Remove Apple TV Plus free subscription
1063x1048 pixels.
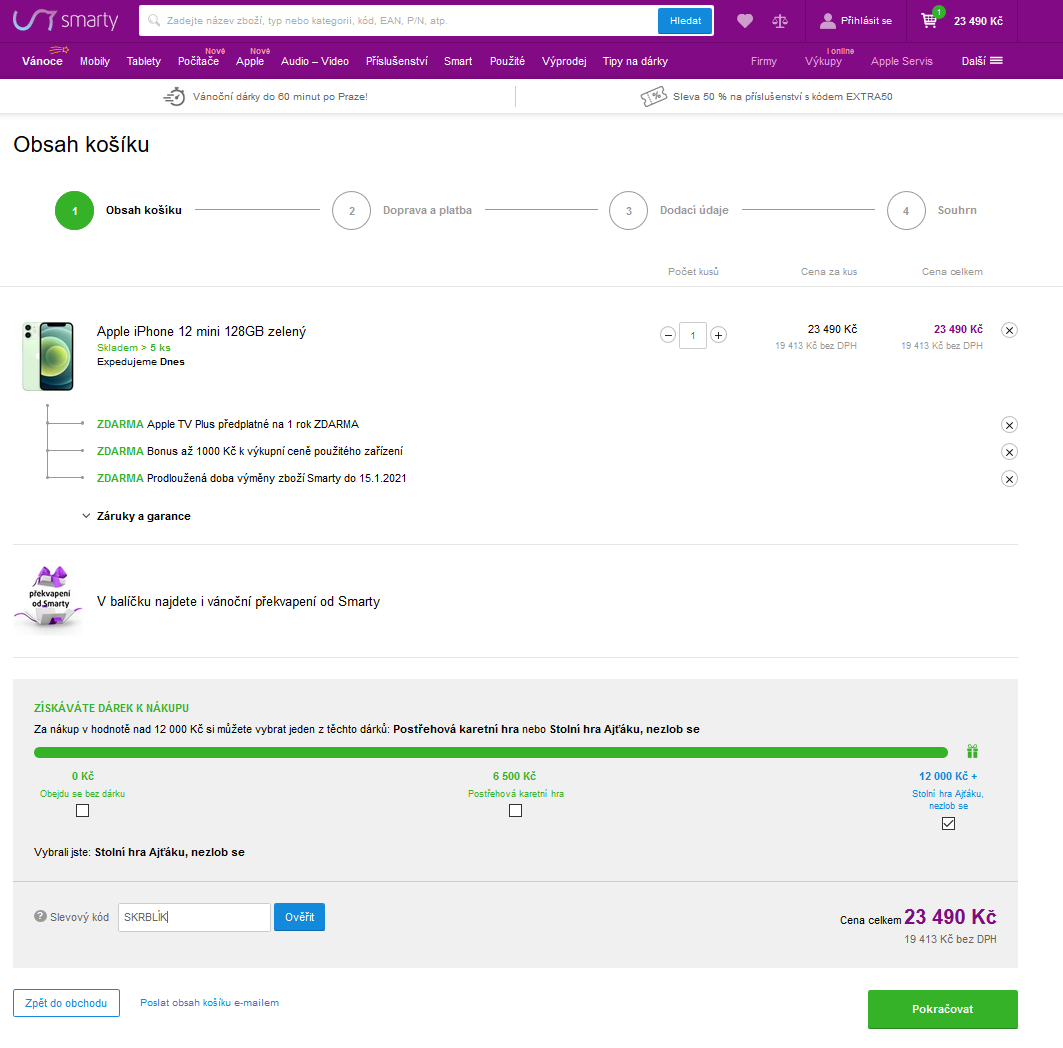click(1009, 425)
